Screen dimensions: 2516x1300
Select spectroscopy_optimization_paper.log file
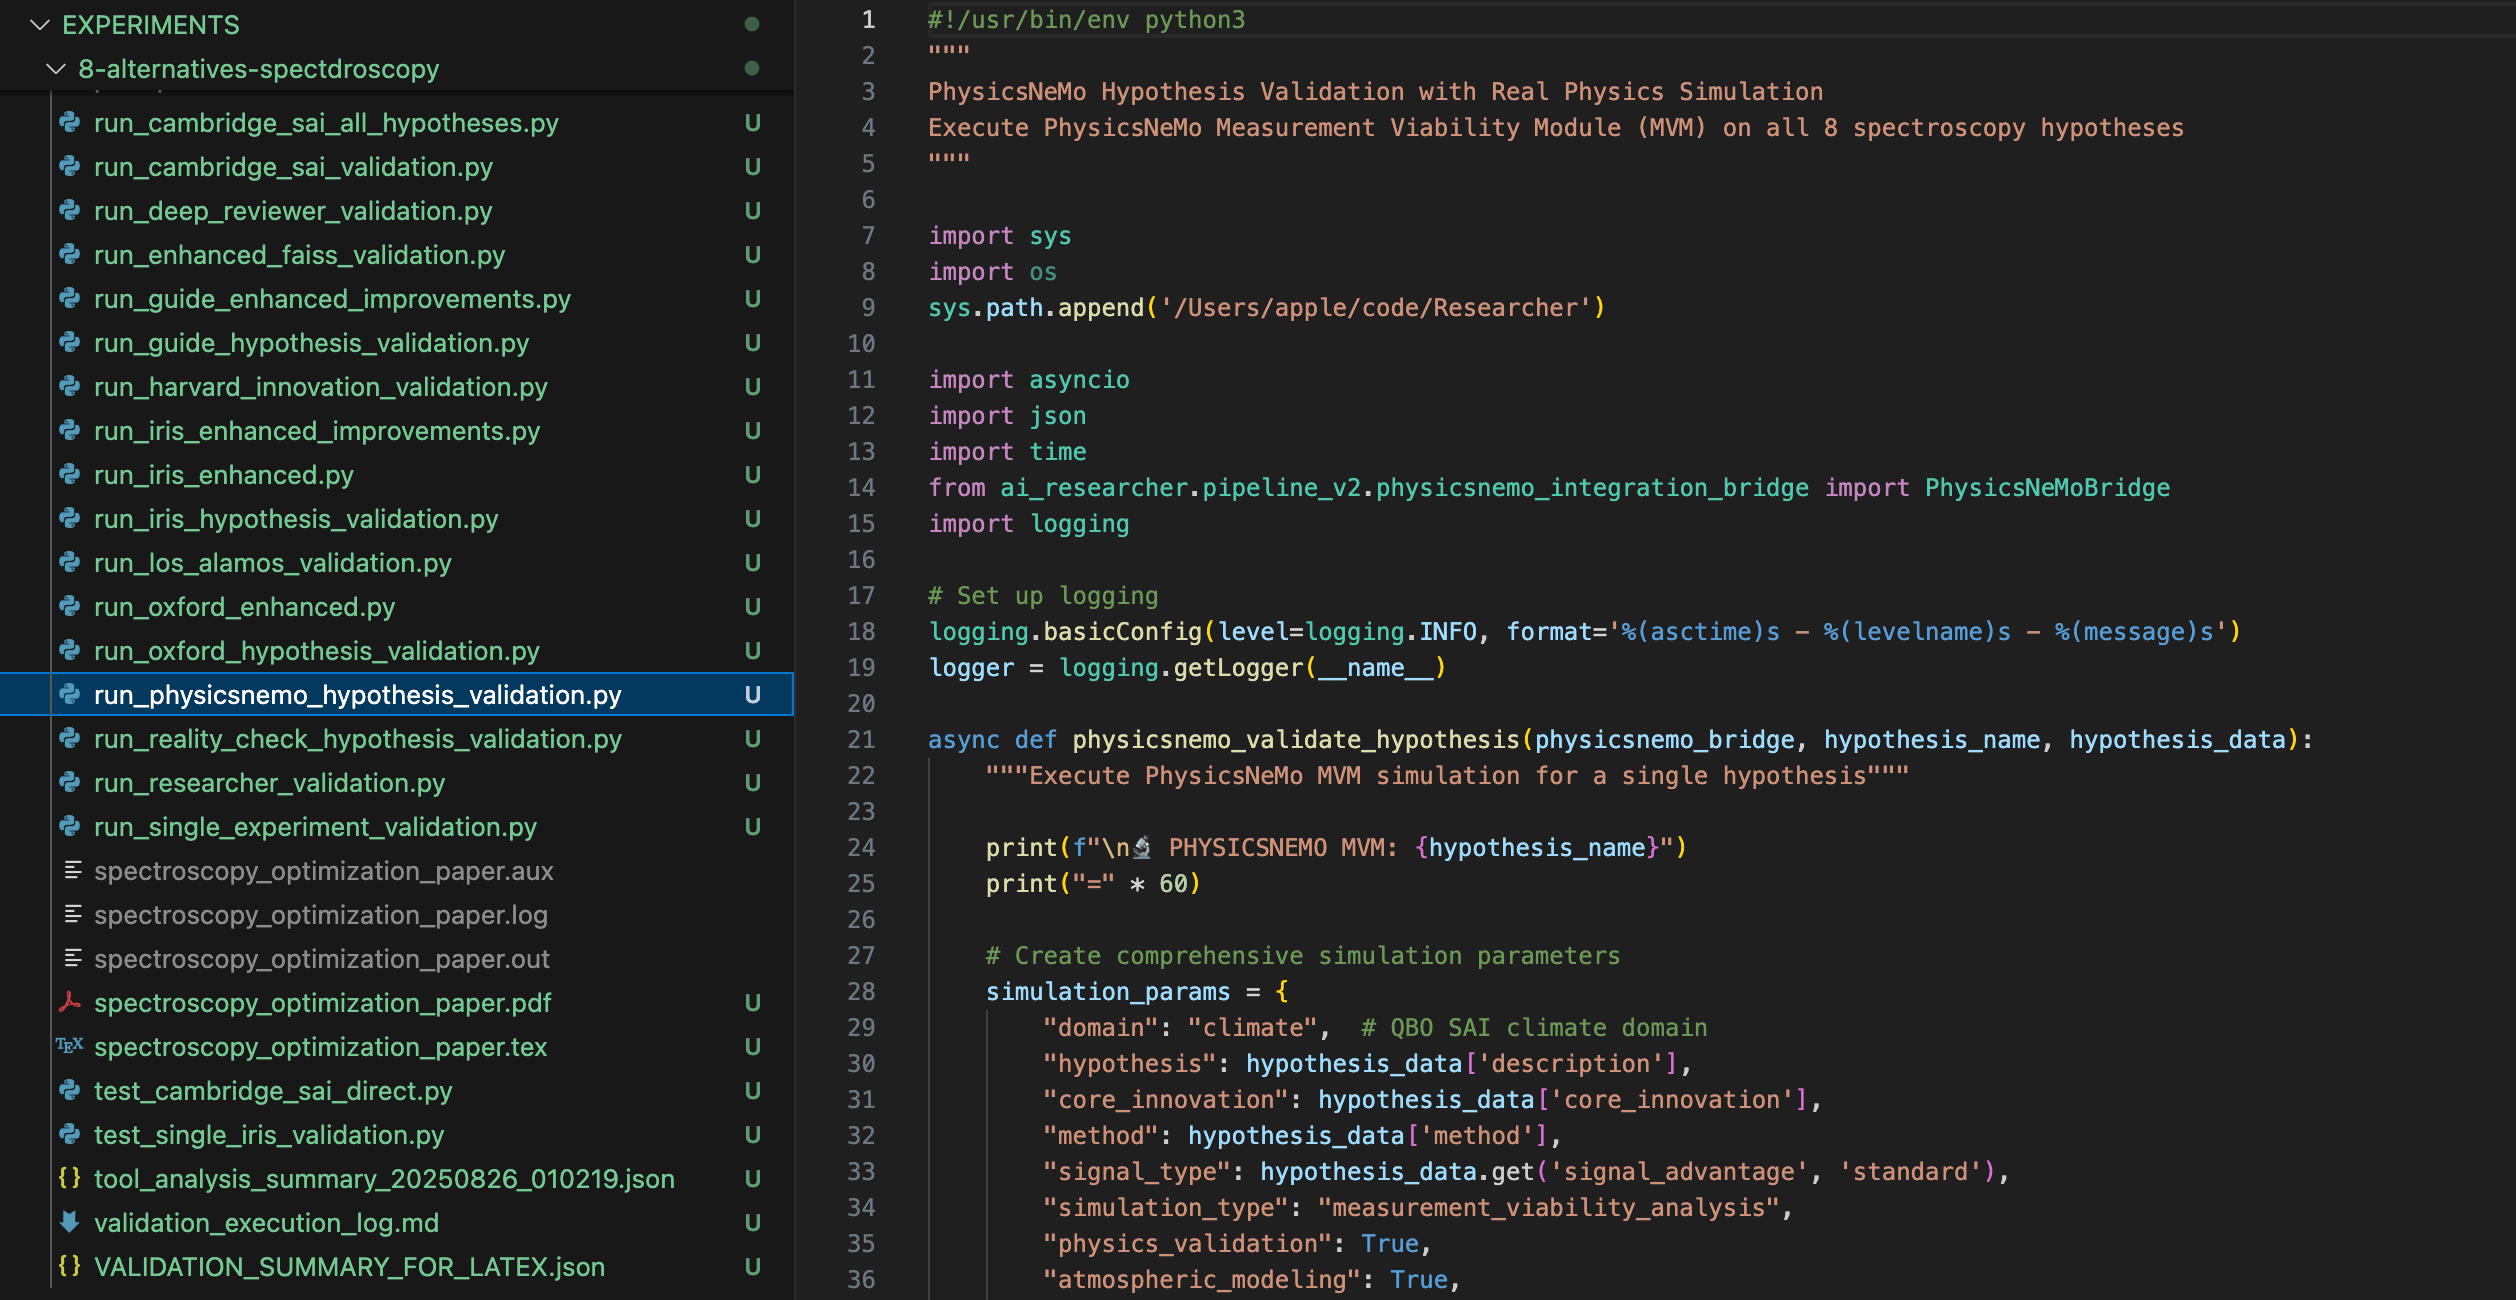[x=320, y=914]
